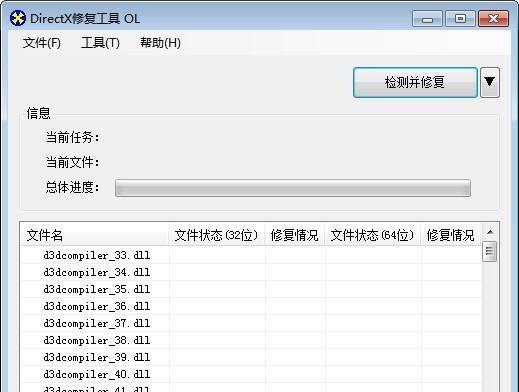
Task: Click the 修复情况 header next to 文件状态(64位)
Action: pos(451,235)
